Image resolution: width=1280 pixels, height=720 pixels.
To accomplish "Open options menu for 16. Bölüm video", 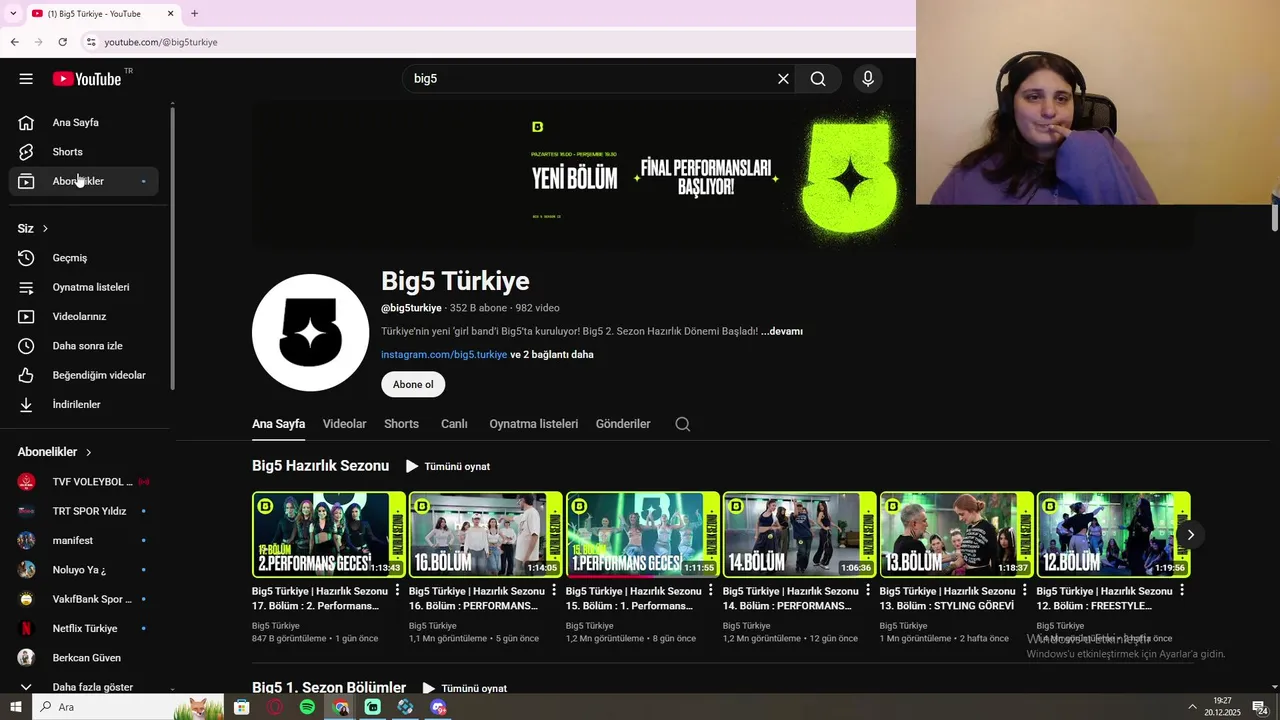I will pyautogui.click(x=554, y=591).
